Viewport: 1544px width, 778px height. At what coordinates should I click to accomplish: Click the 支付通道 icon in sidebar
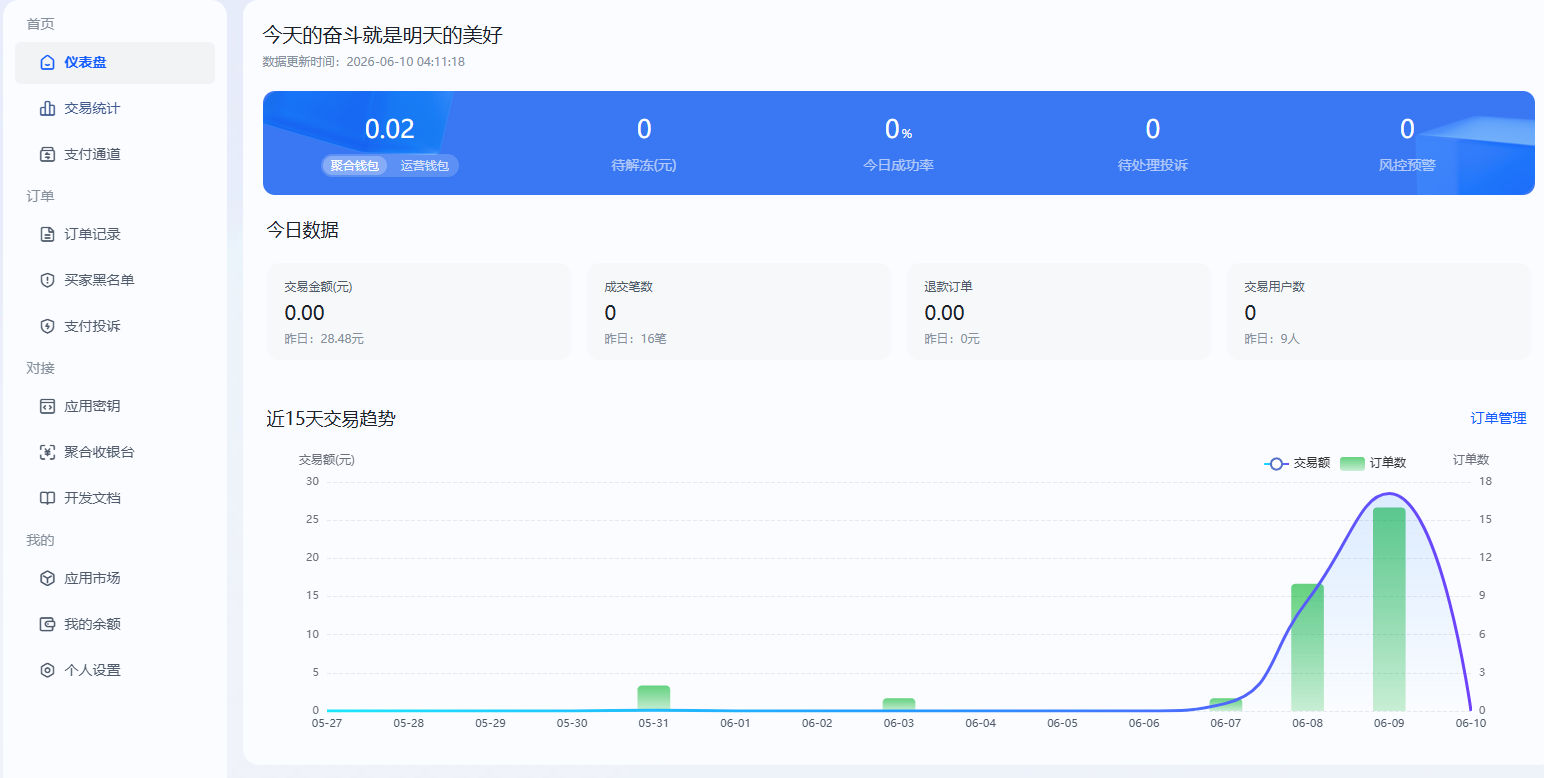point(47,154)
